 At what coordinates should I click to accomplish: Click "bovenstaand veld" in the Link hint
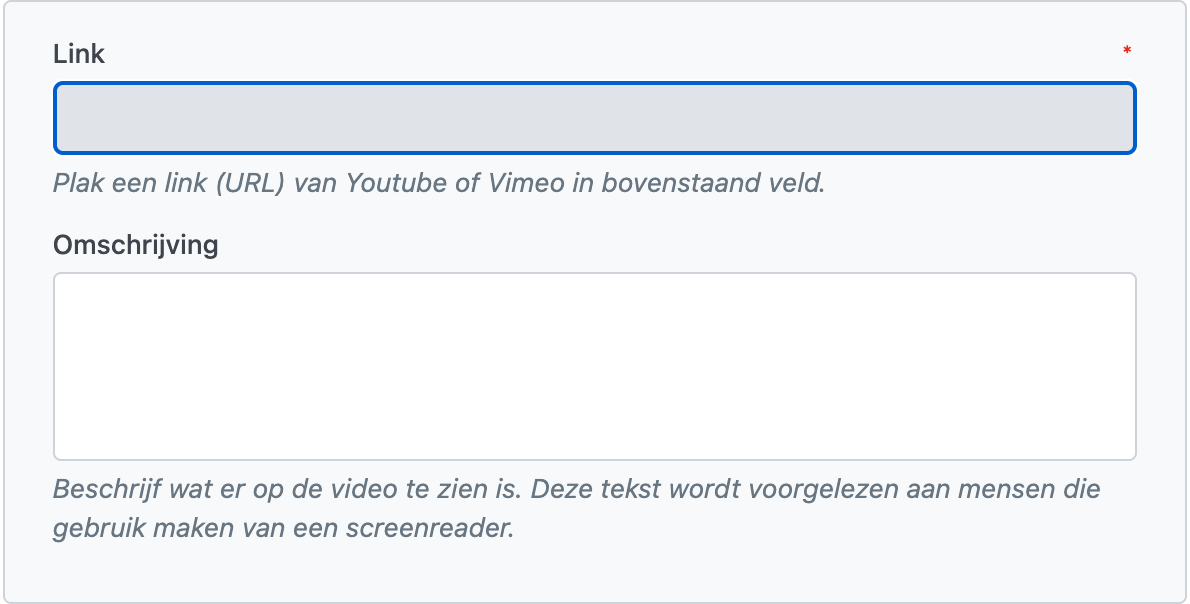[712, 185]
